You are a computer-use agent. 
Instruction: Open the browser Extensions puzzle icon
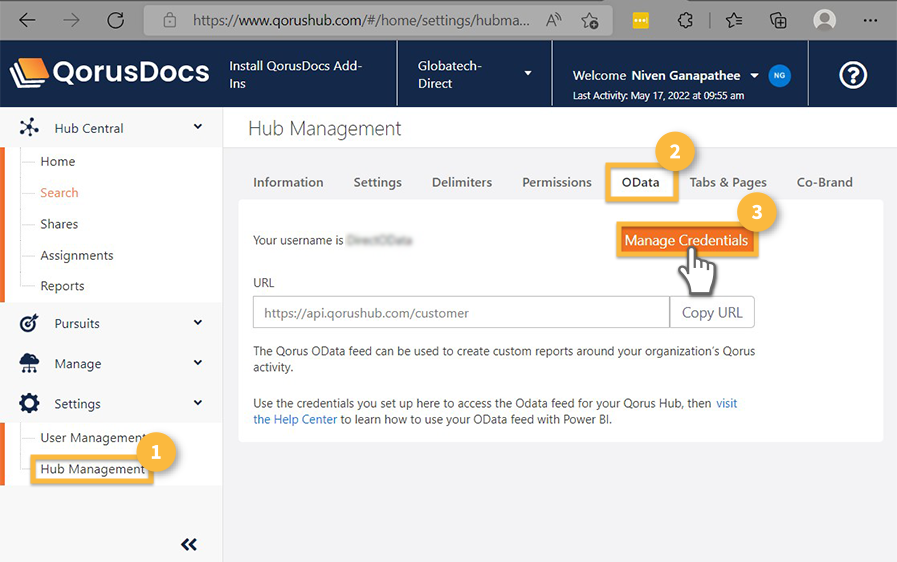[x=685, y=21]
